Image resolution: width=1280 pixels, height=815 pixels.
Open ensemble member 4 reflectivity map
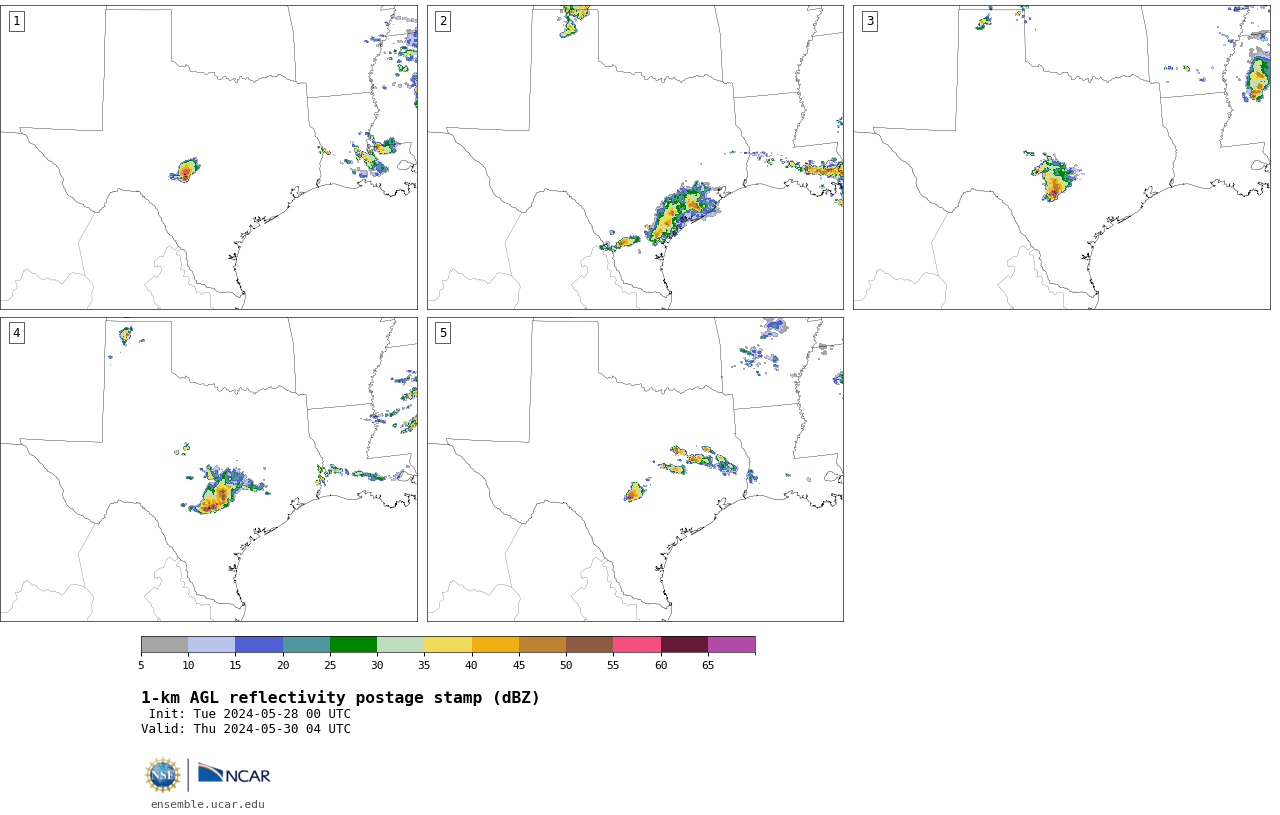pos(209,469)
